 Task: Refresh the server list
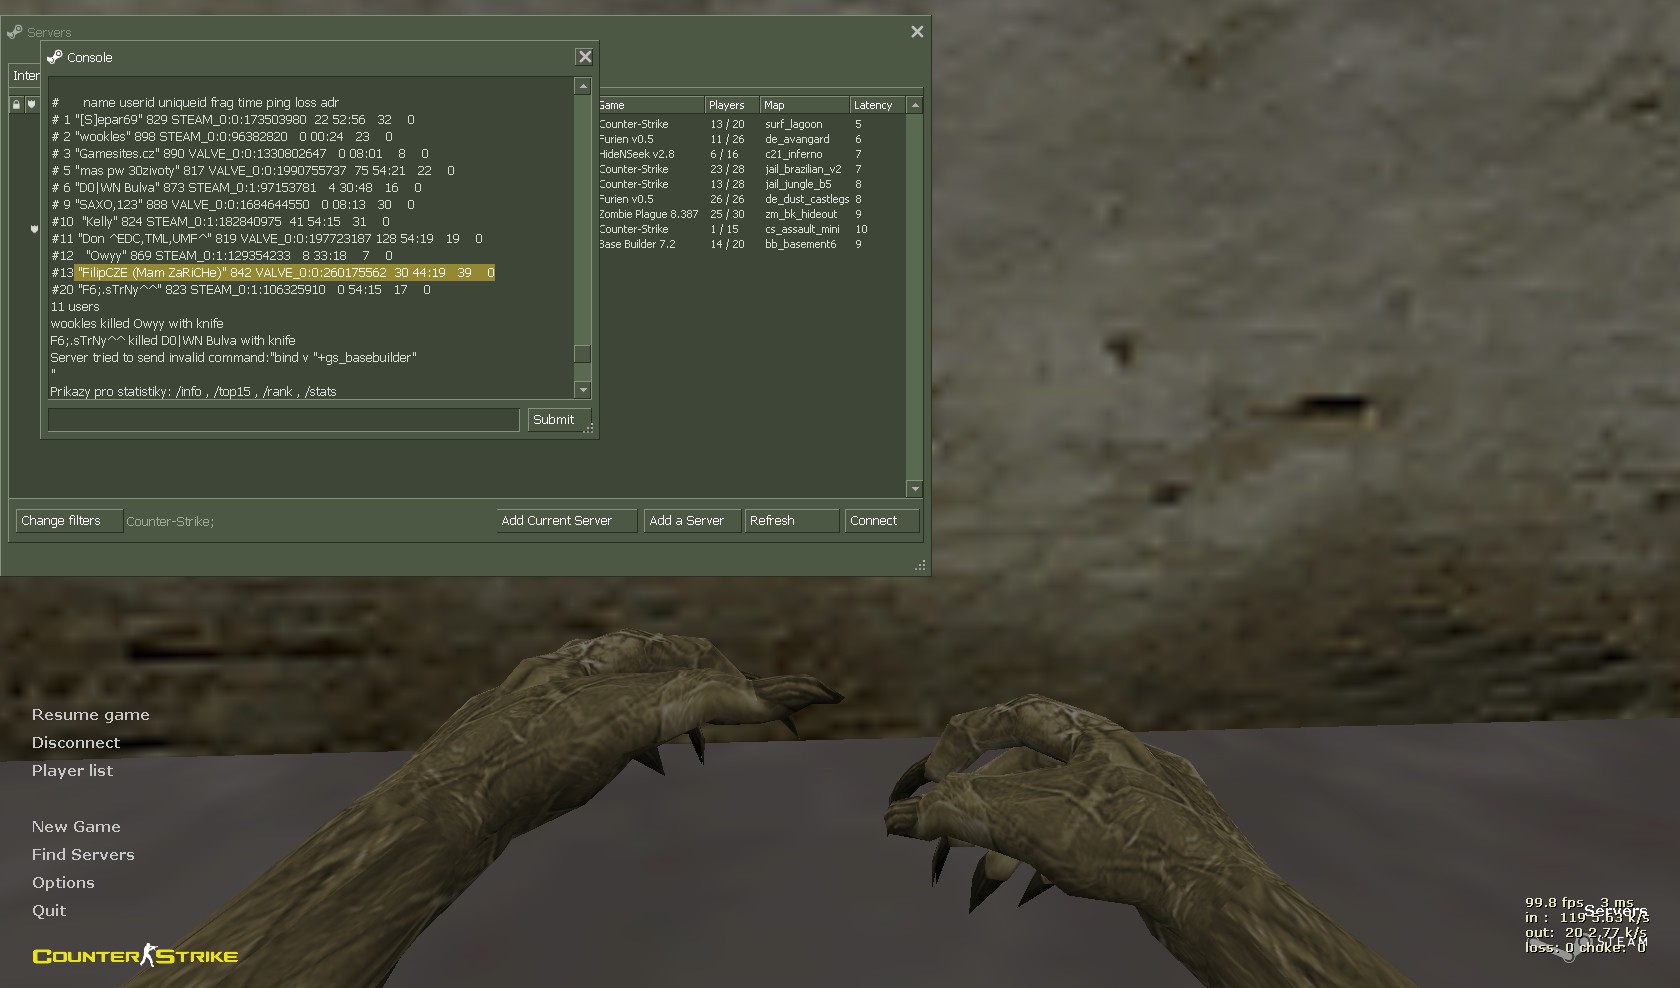tap(792, 521)
